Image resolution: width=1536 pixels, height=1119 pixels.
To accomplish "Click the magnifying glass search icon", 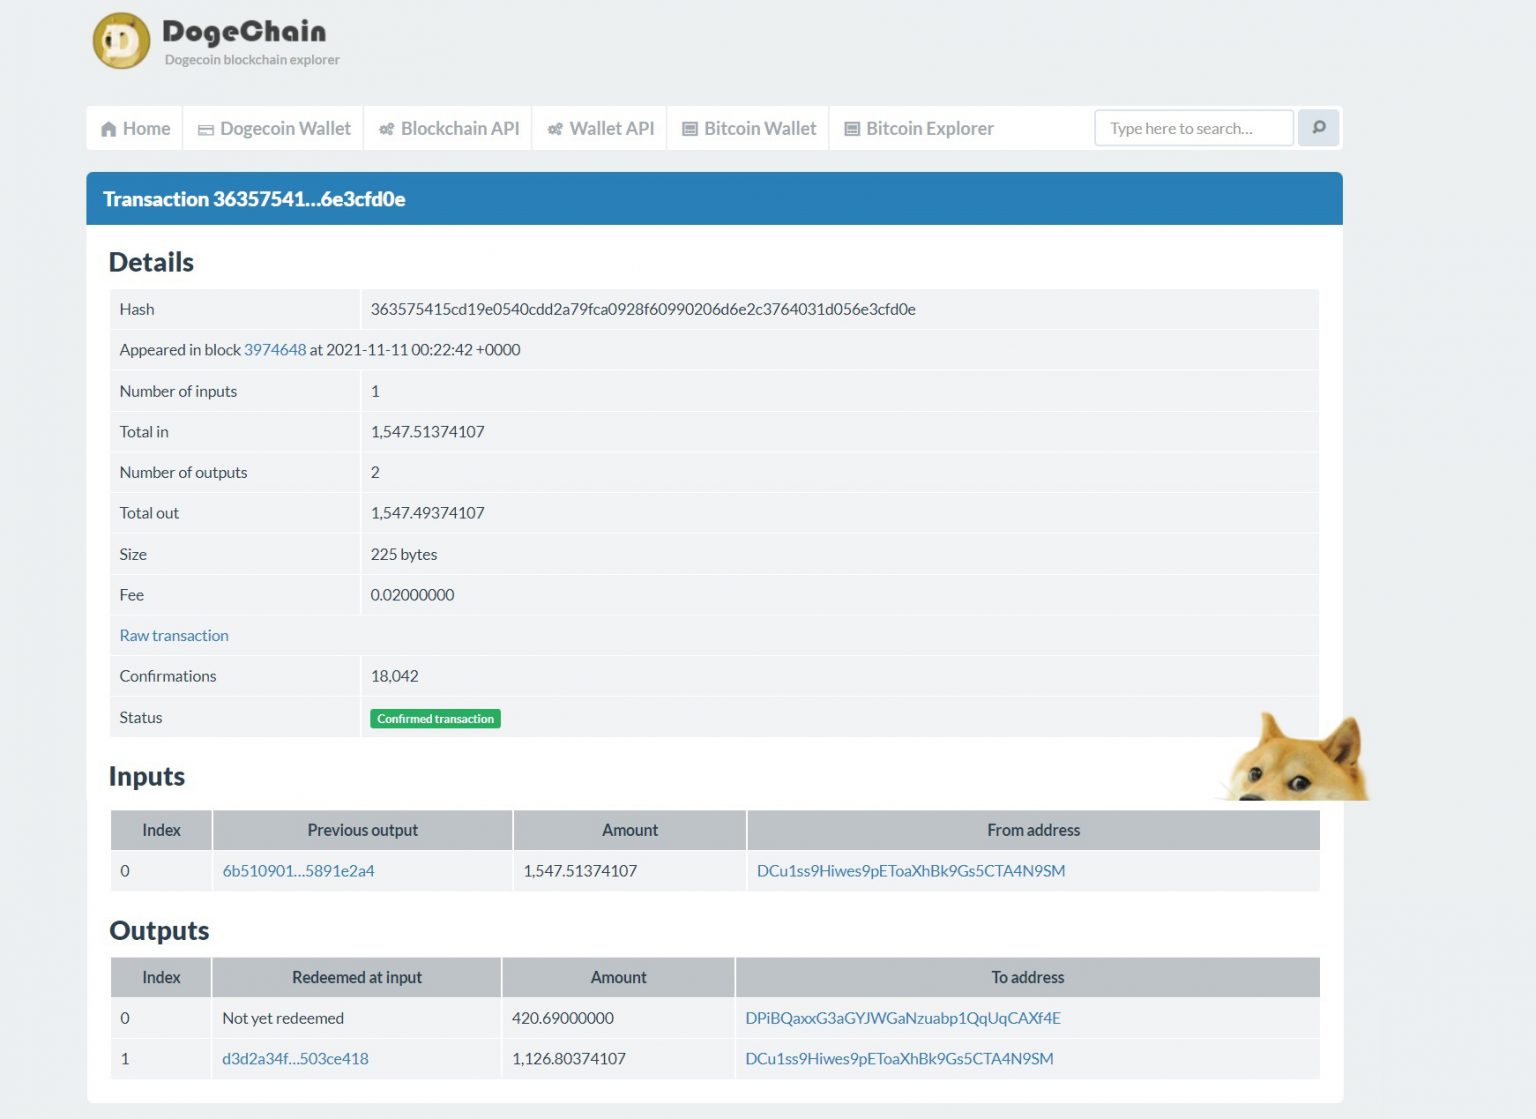I will (1317, 128).
